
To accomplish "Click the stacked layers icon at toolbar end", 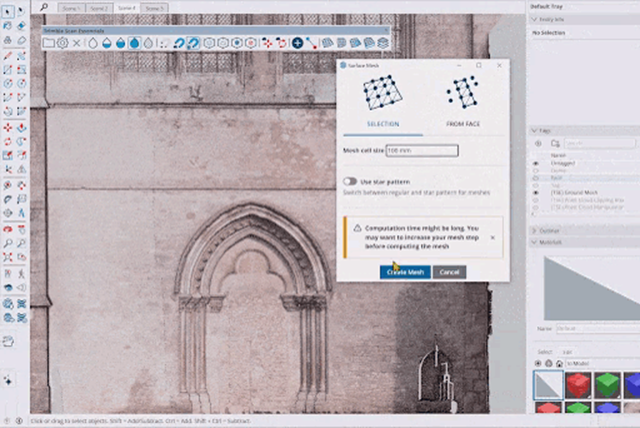I will 384,43.
